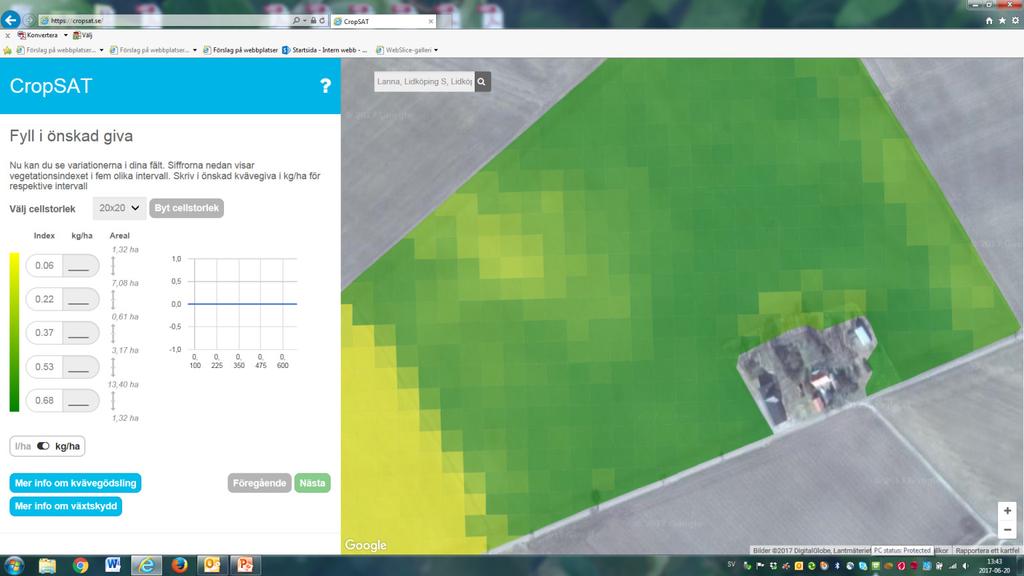The image size is (1024, 576).
Task: Launch Firefox from the taskbar
Action: coord(179,565)
